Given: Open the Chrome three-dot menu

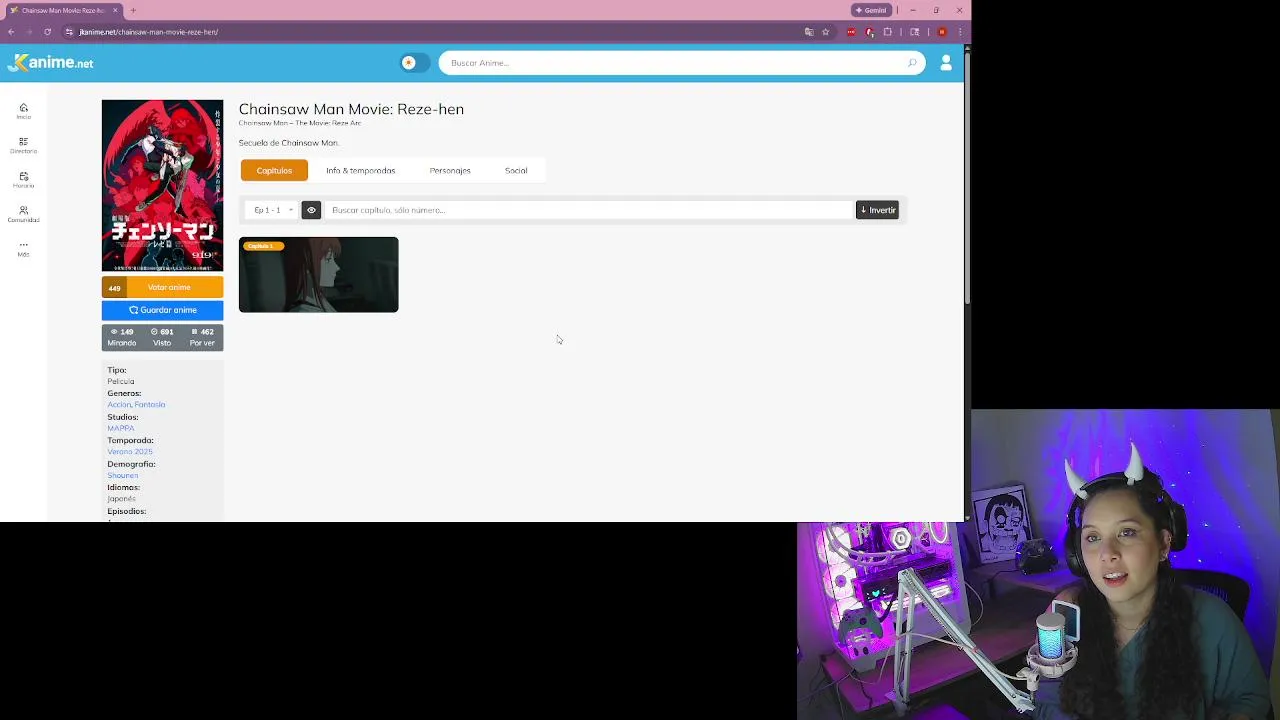Looking at the screenshot, I should 959,32.
